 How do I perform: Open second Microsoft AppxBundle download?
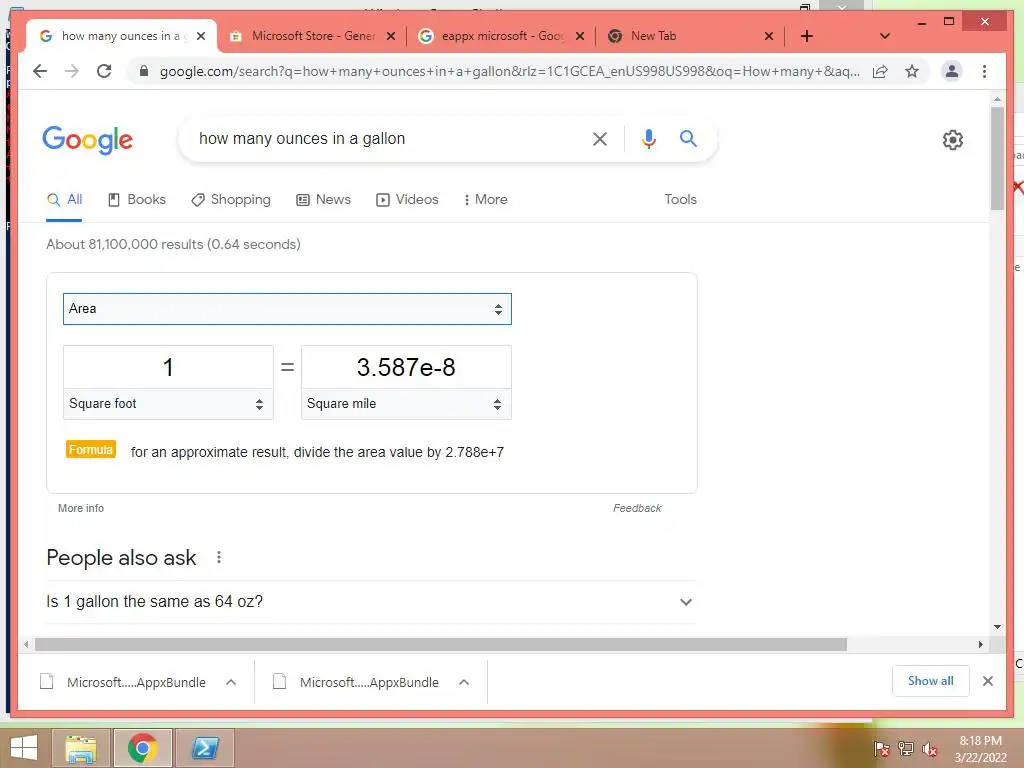tap(356, 682)
